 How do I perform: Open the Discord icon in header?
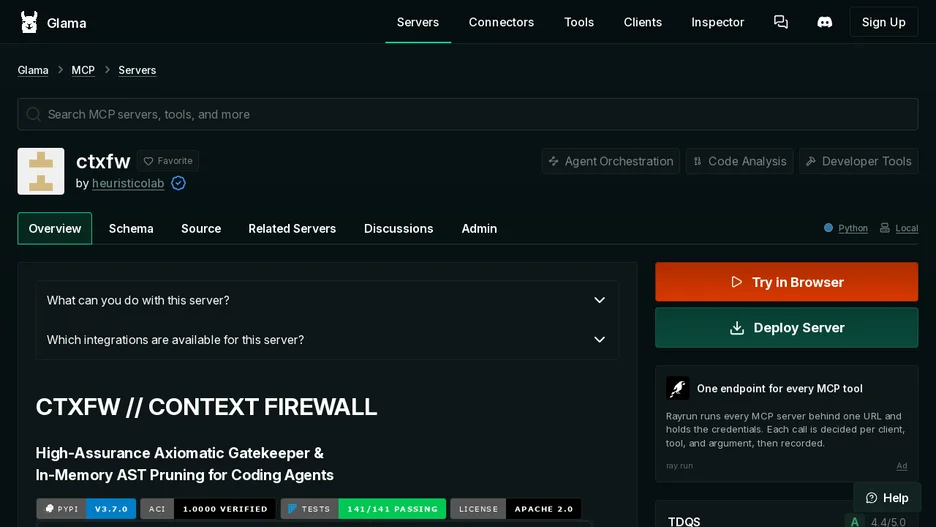(824, 22)
